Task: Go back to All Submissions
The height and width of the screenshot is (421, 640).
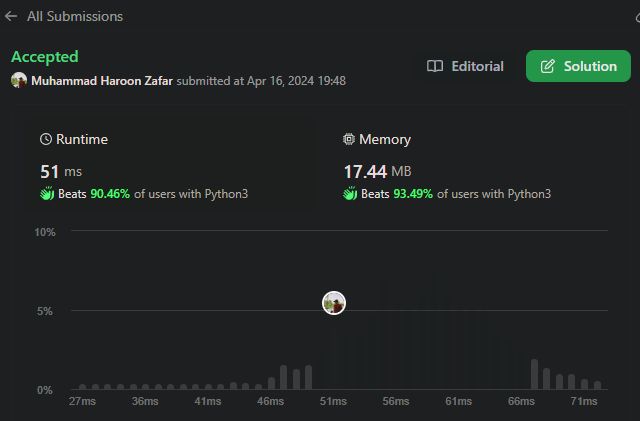Action: [75, 16]
